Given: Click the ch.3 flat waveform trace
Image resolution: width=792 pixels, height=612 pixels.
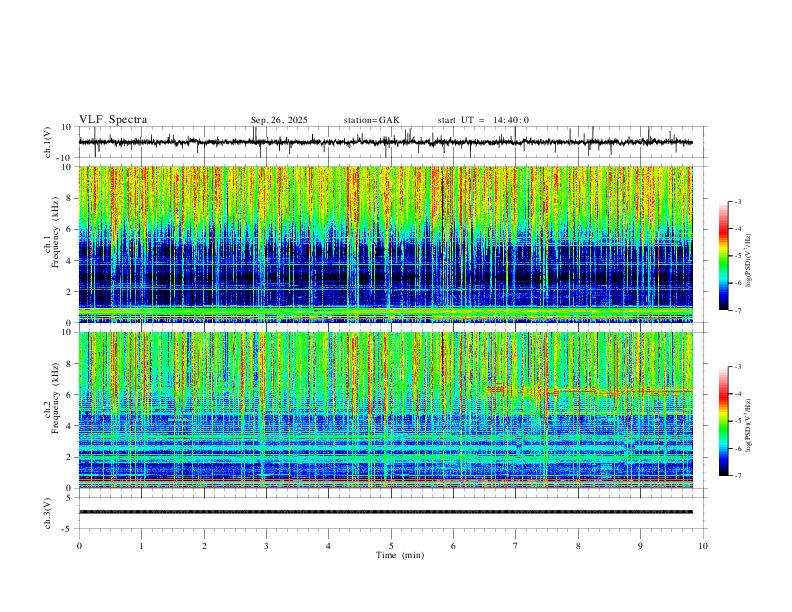Looking at the screenshot, I should (x=385, y=512).
